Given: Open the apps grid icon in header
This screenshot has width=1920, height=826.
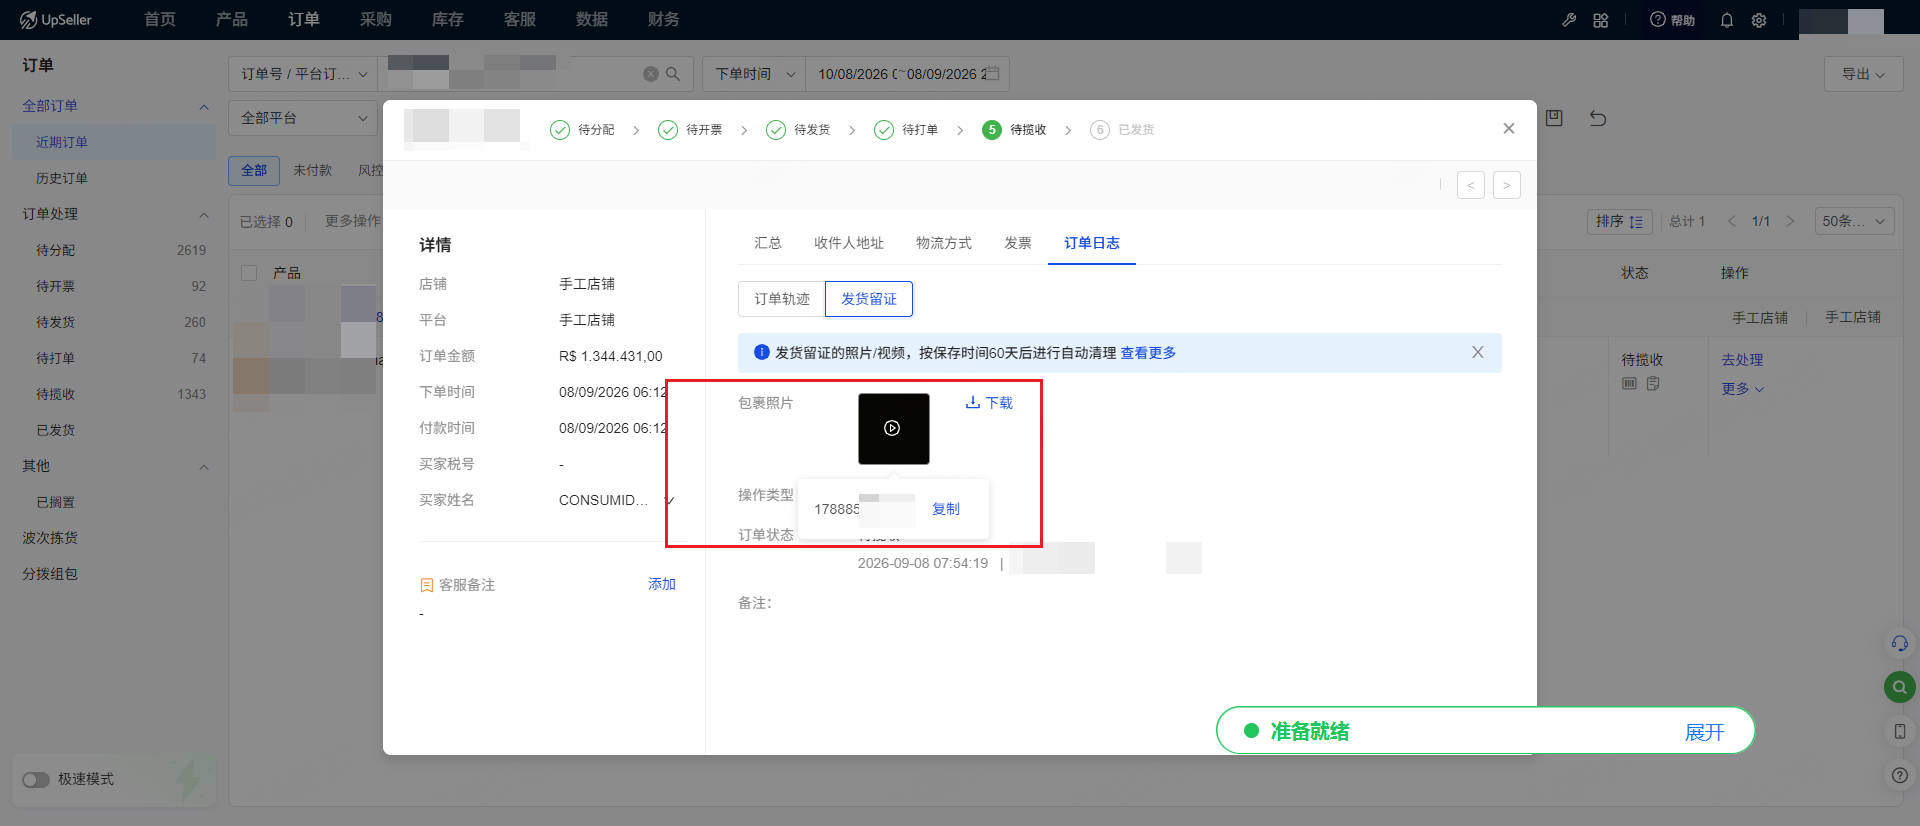Looking at the screenshot, I should tap(1601, 20).
